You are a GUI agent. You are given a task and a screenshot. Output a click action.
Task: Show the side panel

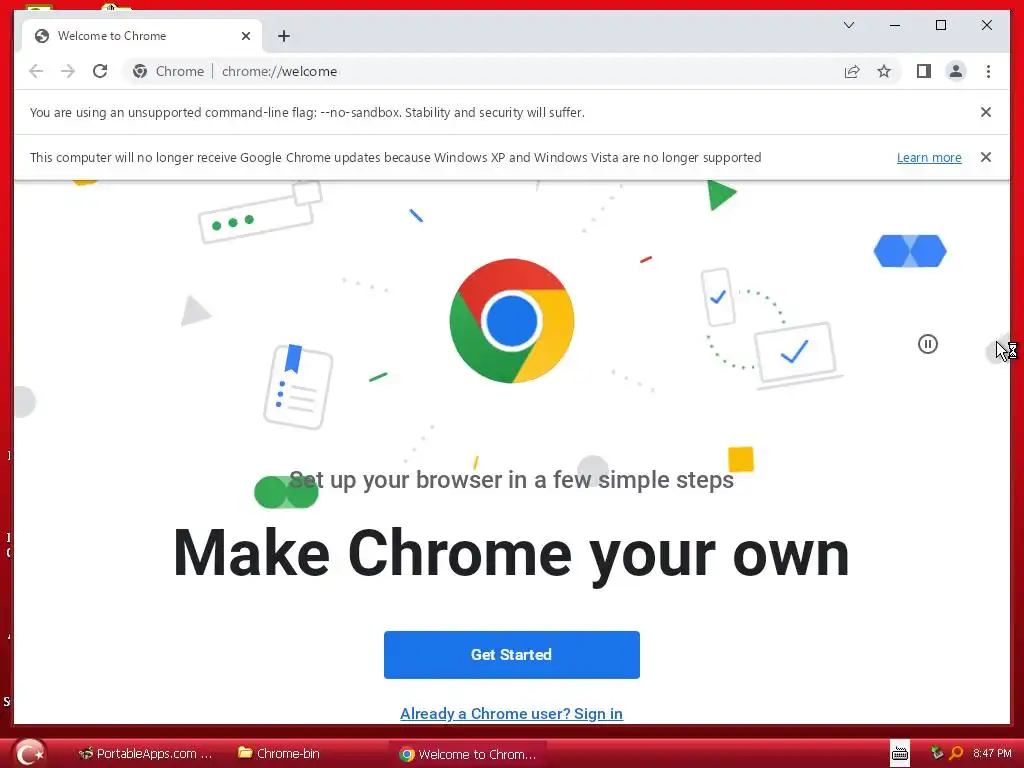tap(923, 71)
